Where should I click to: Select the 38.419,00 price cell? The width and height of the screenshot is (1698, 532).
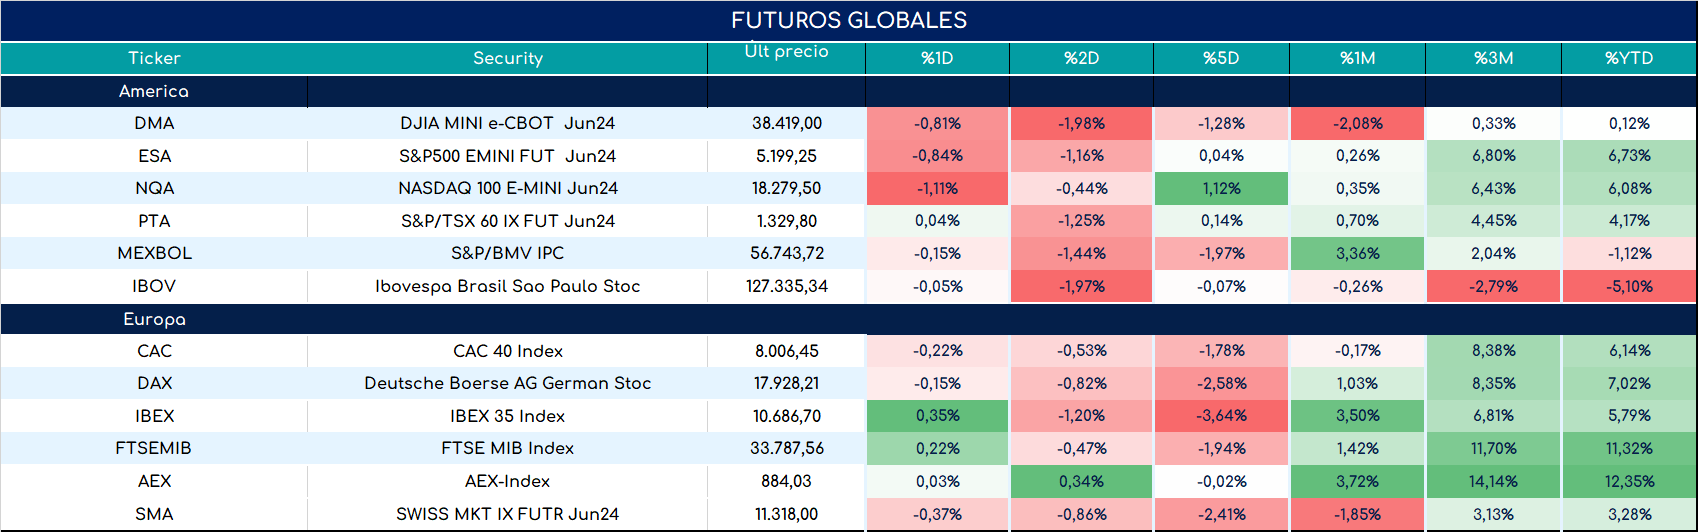coord(786,124)
